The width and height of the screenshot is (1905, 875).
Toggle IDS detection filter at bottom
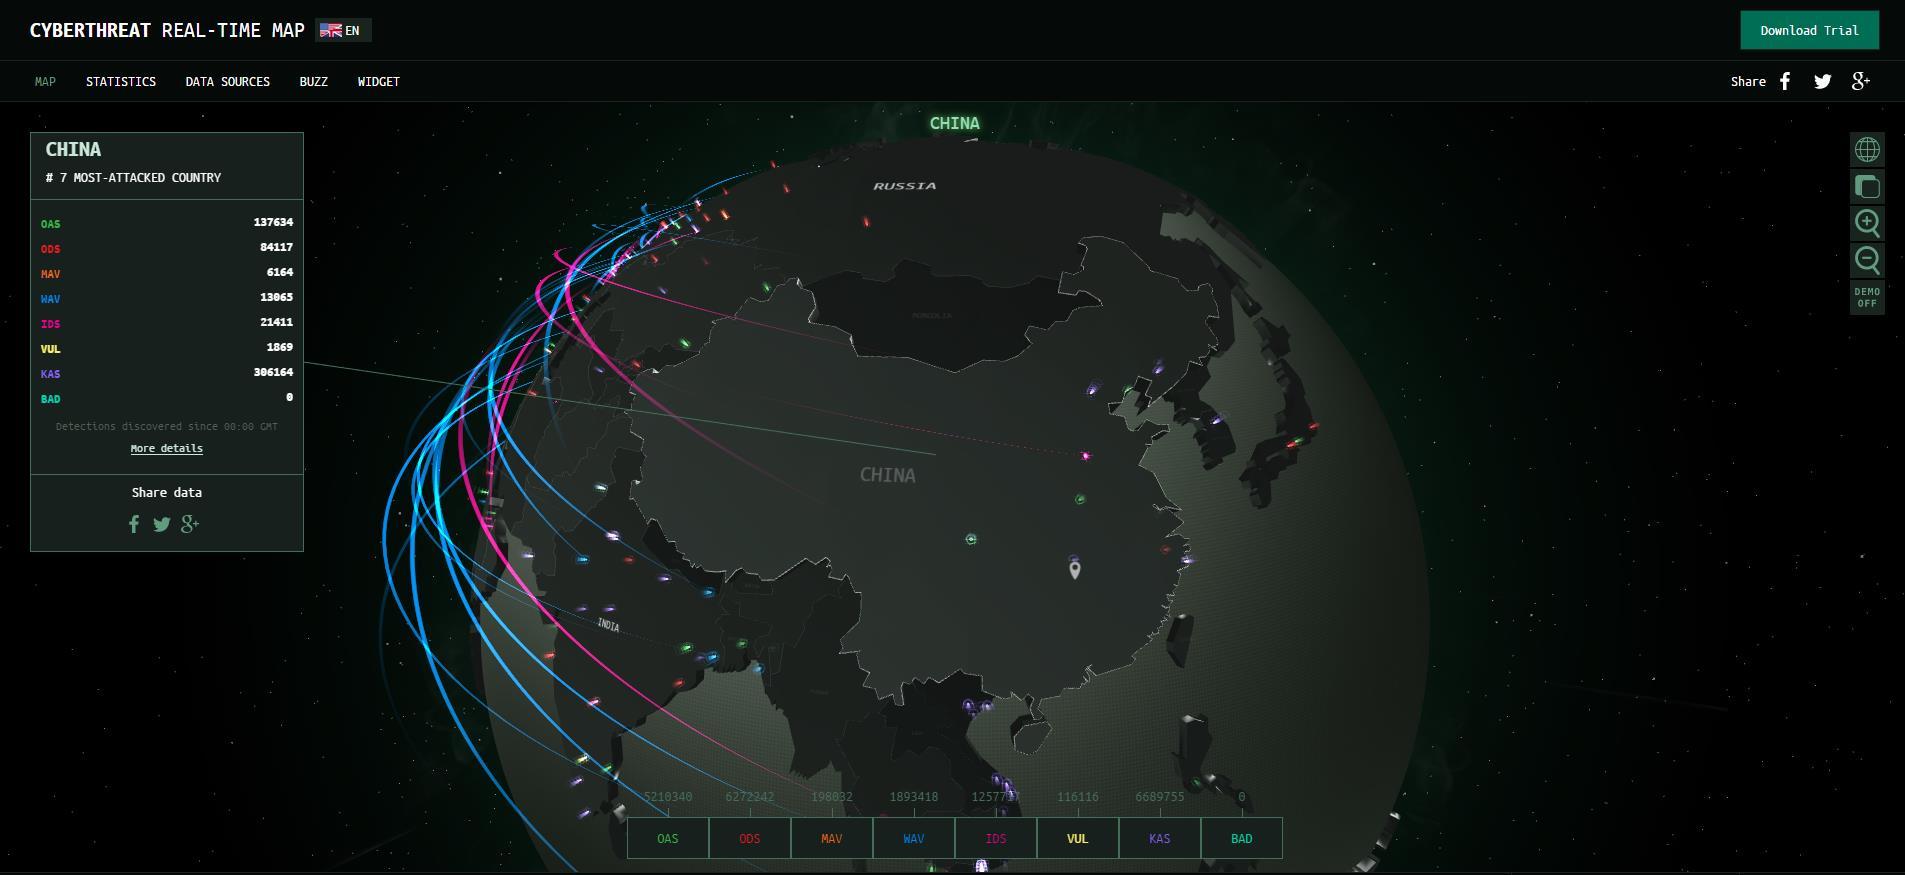[996, 838]
